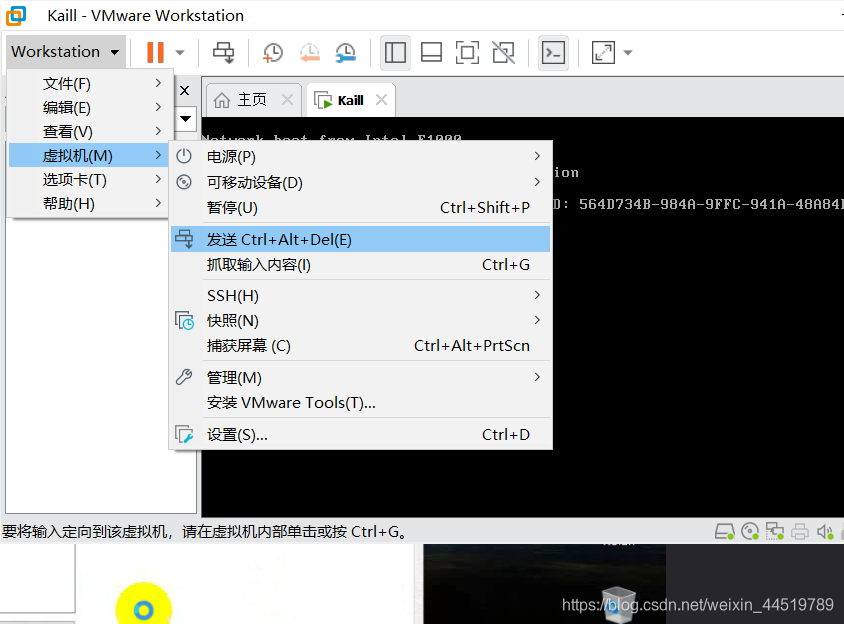Revert to snapshot using the toolbar icon
Image resolution: width=844 pixels, height=624 pixels.
point(310,53)
